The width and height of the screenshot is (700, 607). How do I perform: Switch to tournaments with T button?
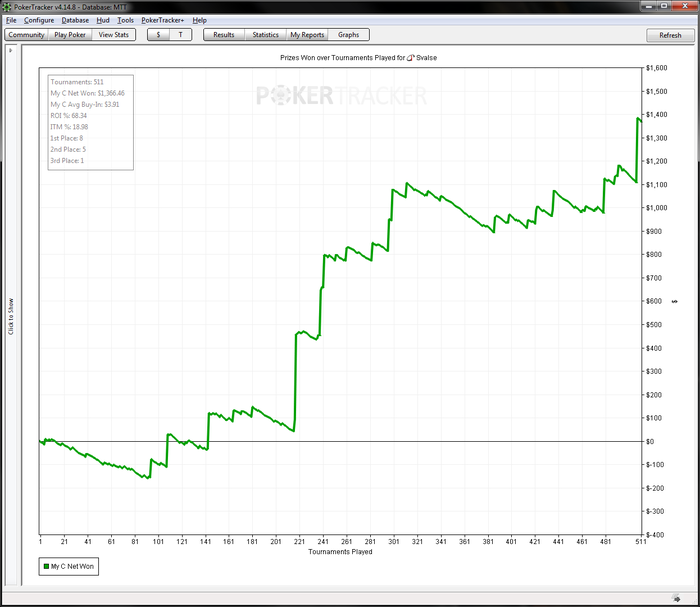[x=180, y=35]
